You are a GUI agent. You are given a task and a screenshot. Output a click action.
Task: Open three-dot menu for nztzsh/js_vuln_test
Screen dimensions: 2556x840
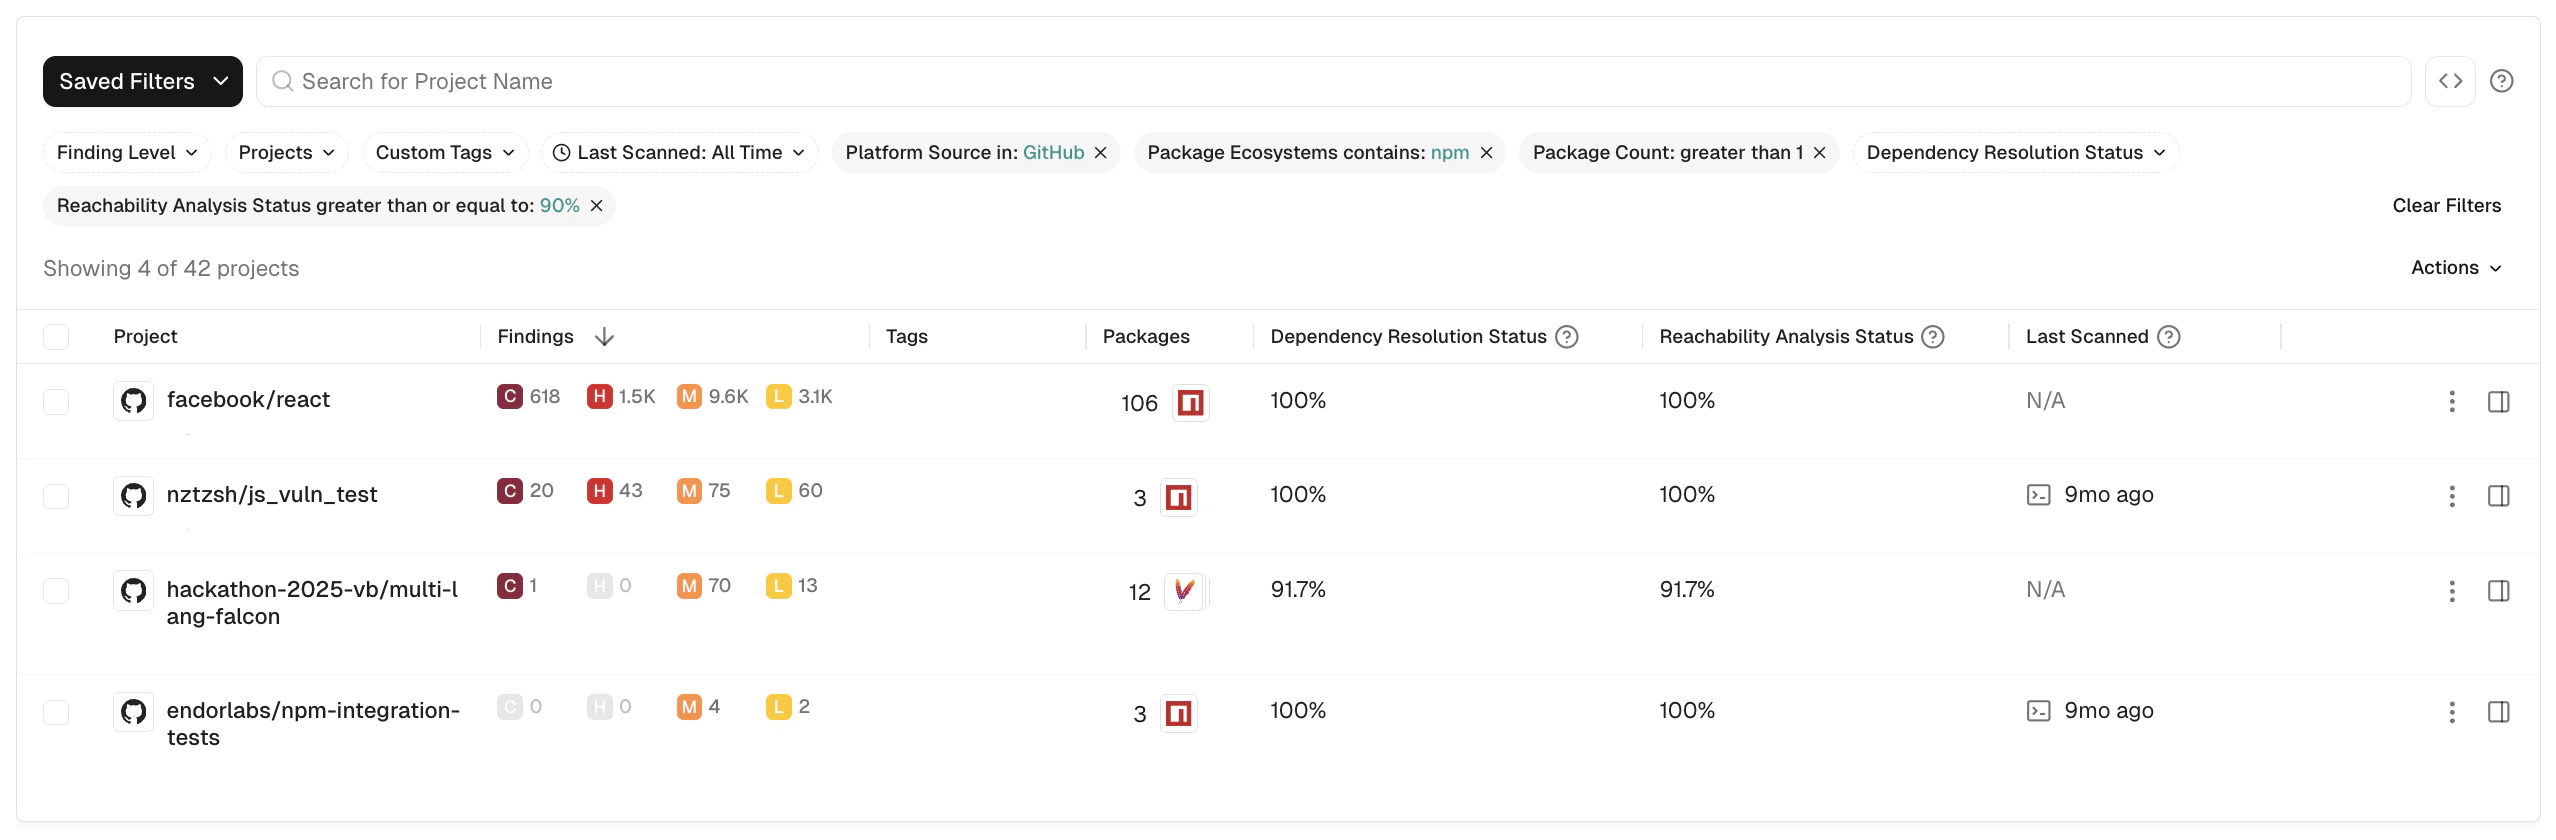click(2451, 496)
